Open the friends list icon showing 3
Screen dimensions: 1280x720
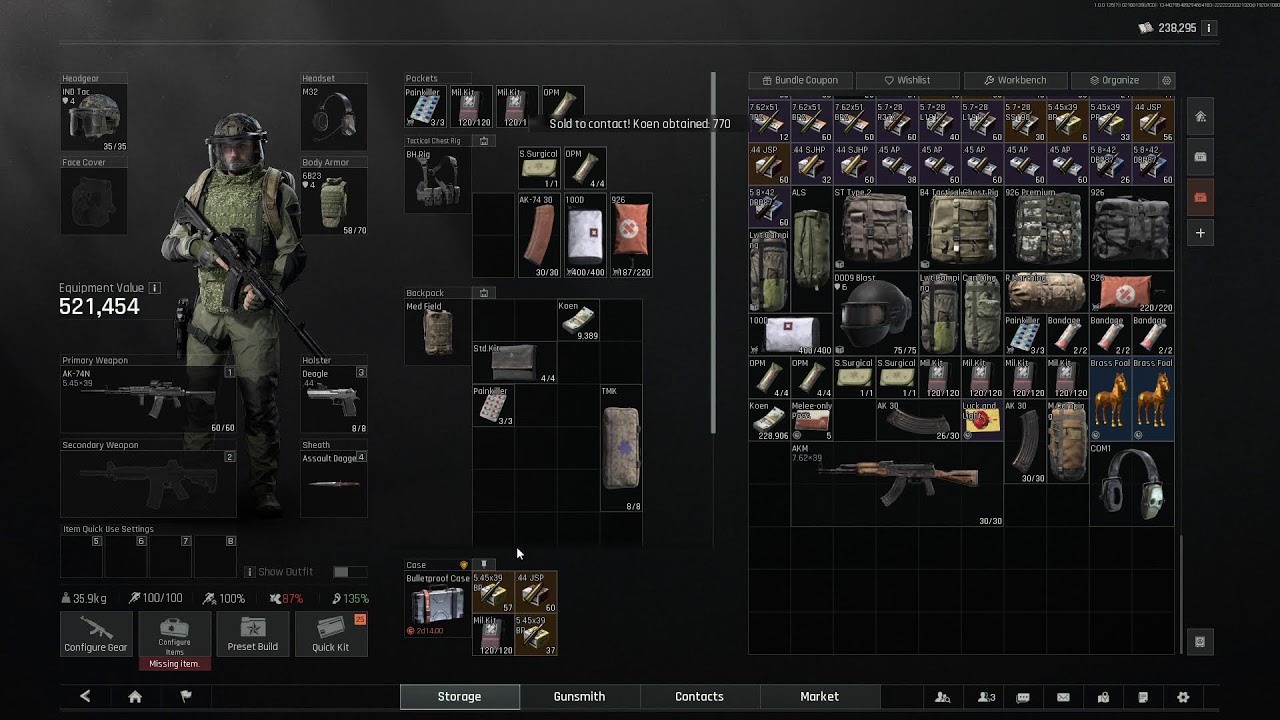coord(986,697)
